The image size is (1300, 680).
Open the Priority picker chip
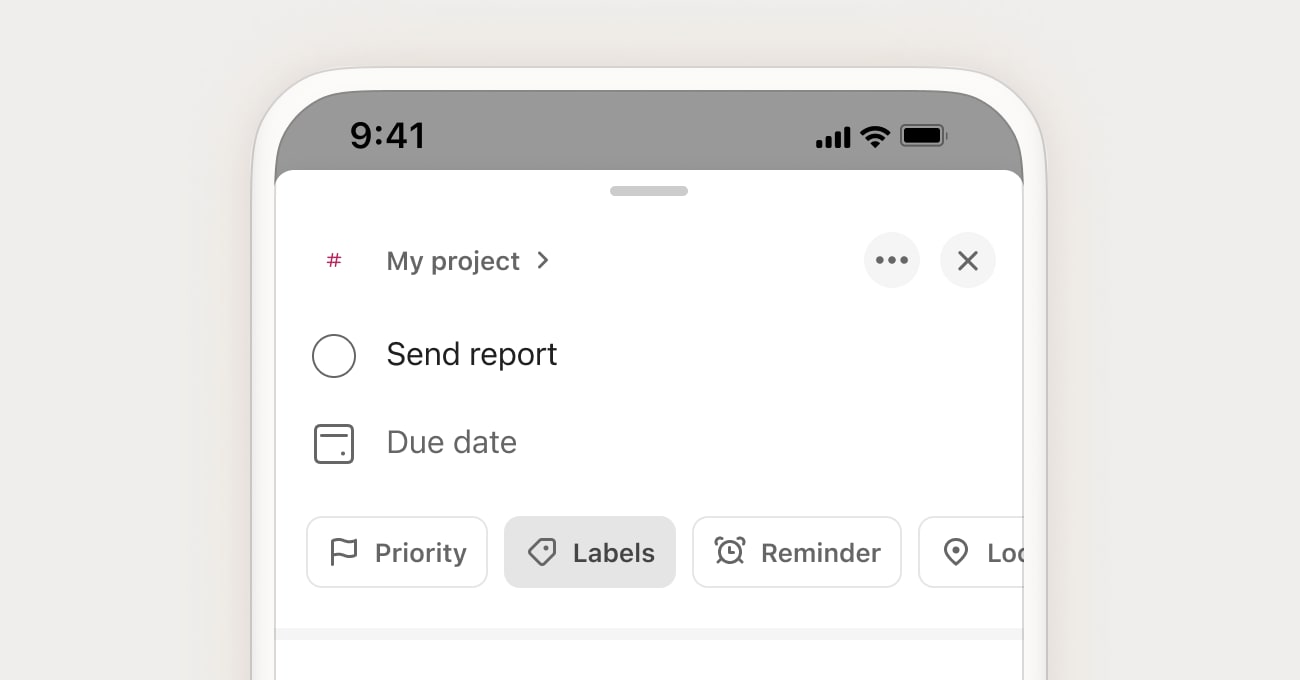(x=397, y=552)
